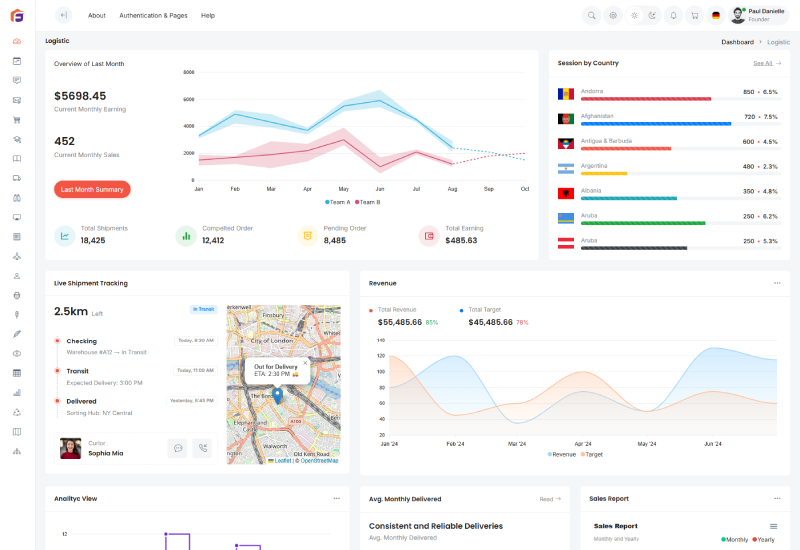Switch to dark mode with moon icon
This screenshot has height=550, width=800.
tap(652, 15)
